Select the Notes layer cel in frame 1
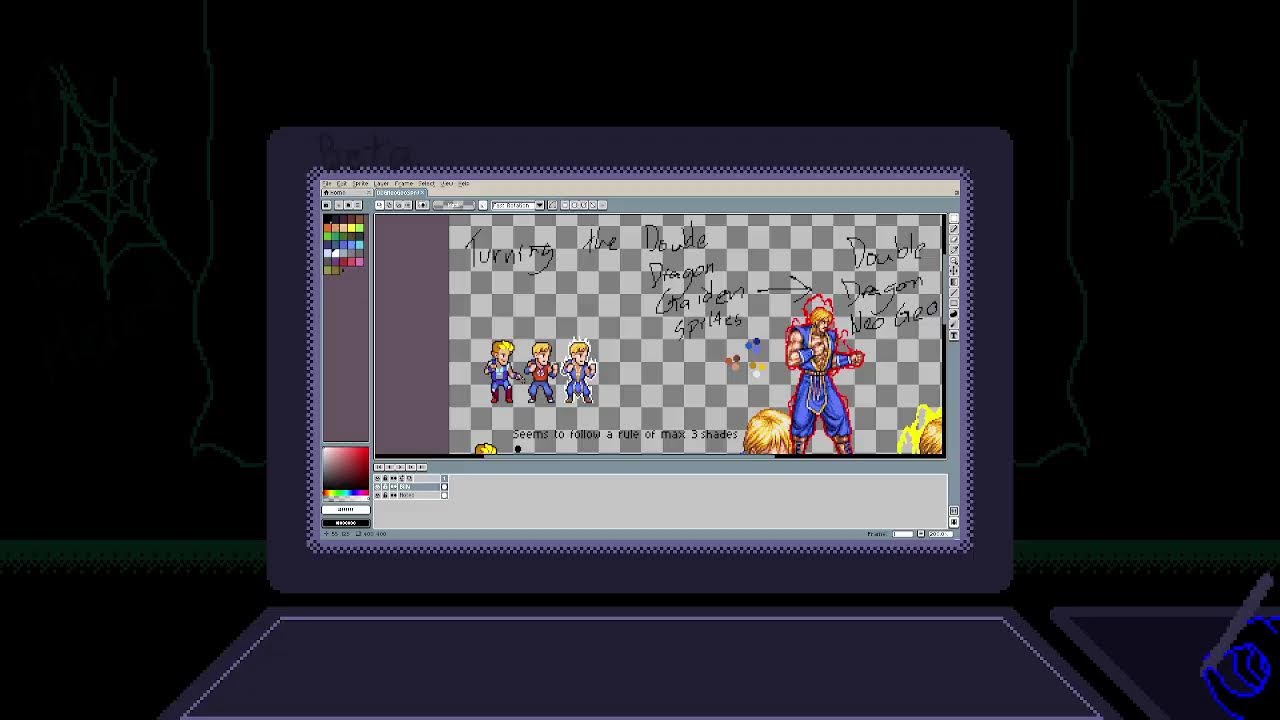 (444, 495)
